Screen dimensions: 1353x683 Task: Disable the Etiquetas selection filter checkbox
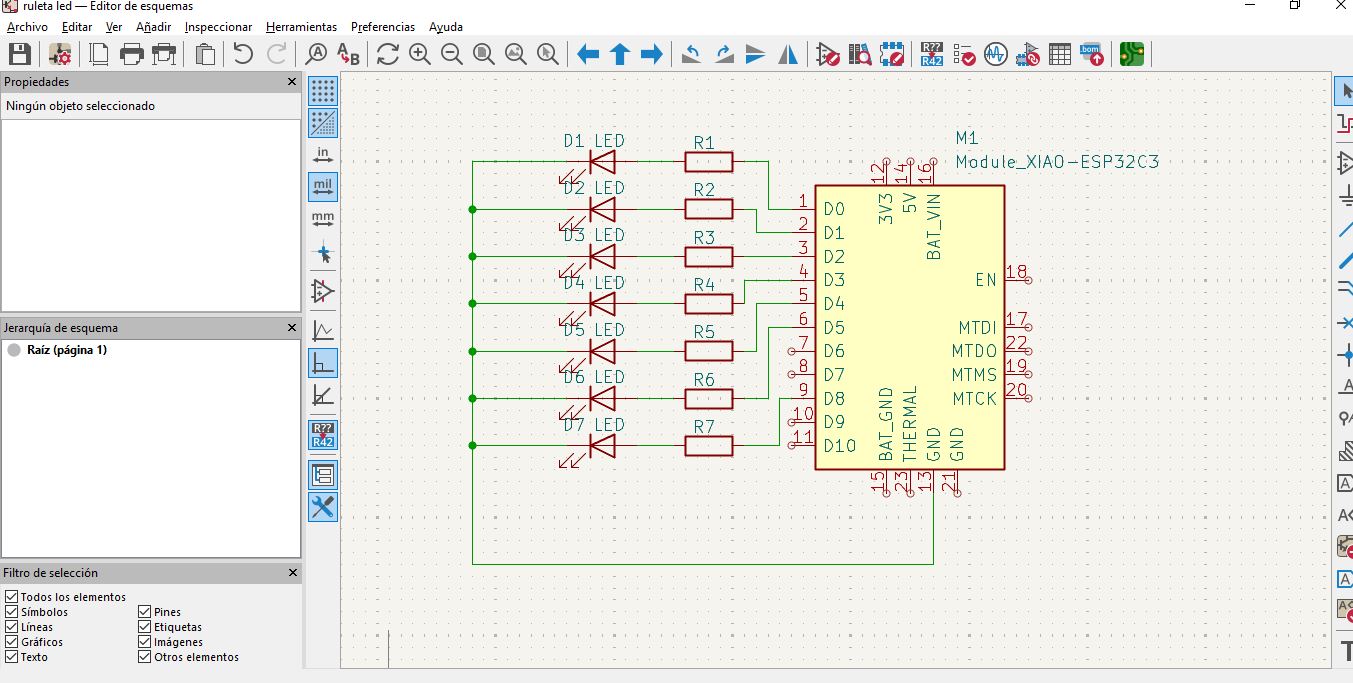tap(145, 627)
